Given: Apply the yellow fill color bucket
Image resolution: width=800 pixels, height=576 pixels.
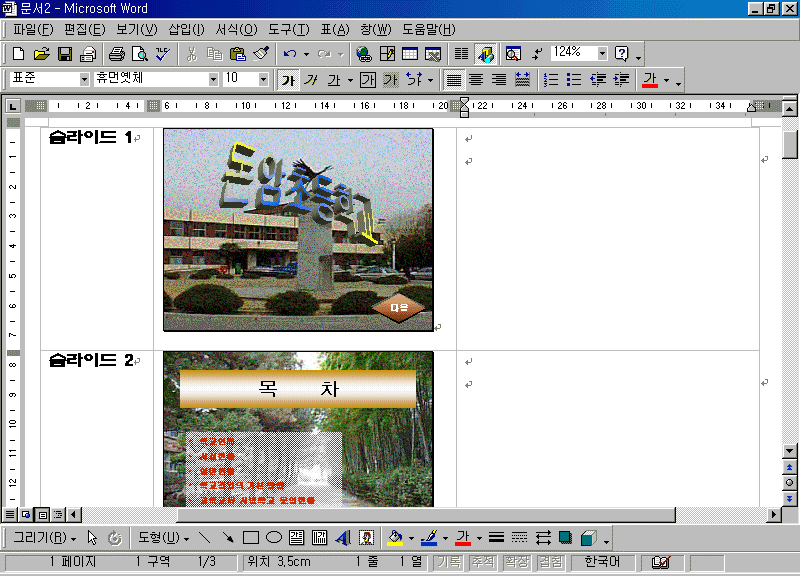Looking at the screenshot, I should [x=394, y=537].
